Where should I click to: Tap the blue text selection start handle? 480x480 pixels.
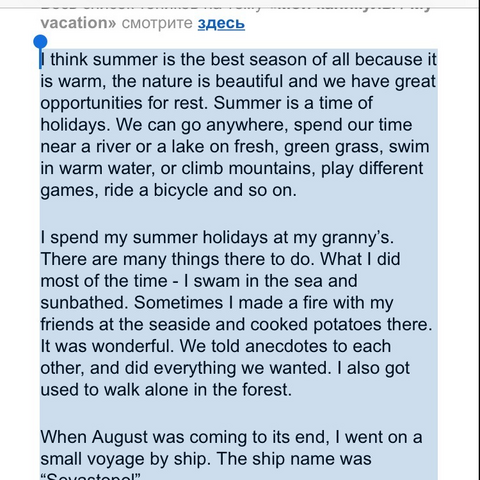(x=40, y=43)
